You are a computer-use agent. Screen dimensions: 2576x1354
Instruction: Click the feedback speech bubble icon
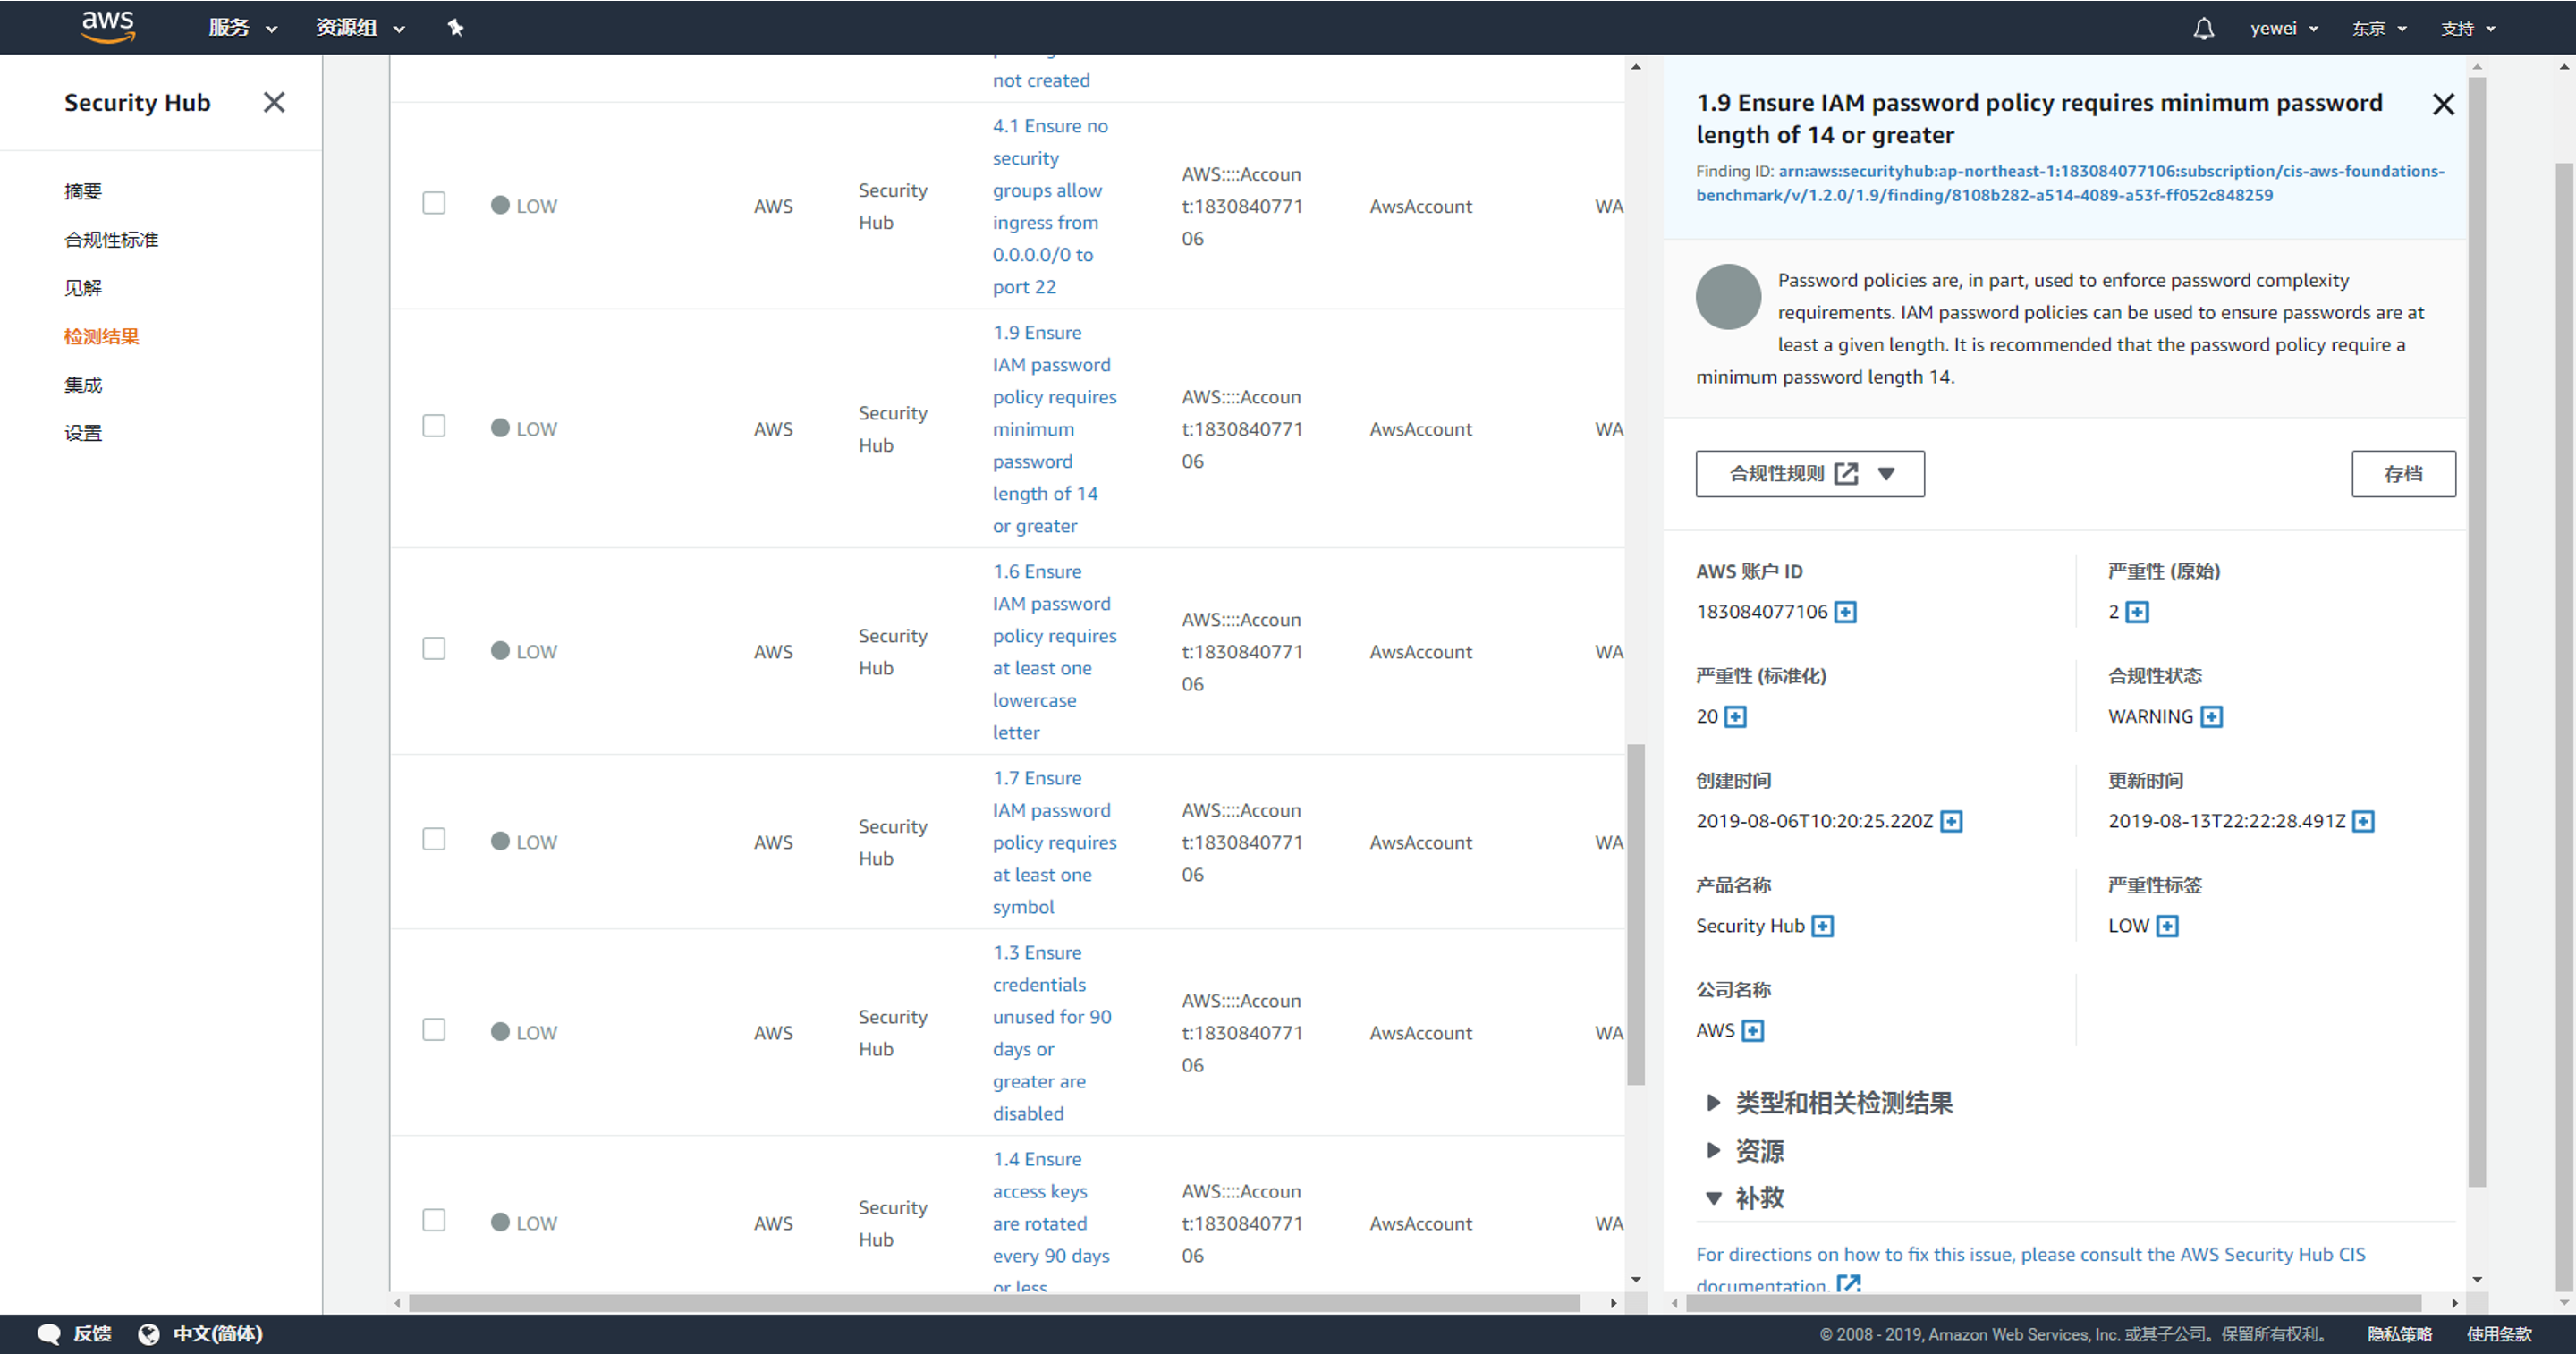pos(48,1334)
